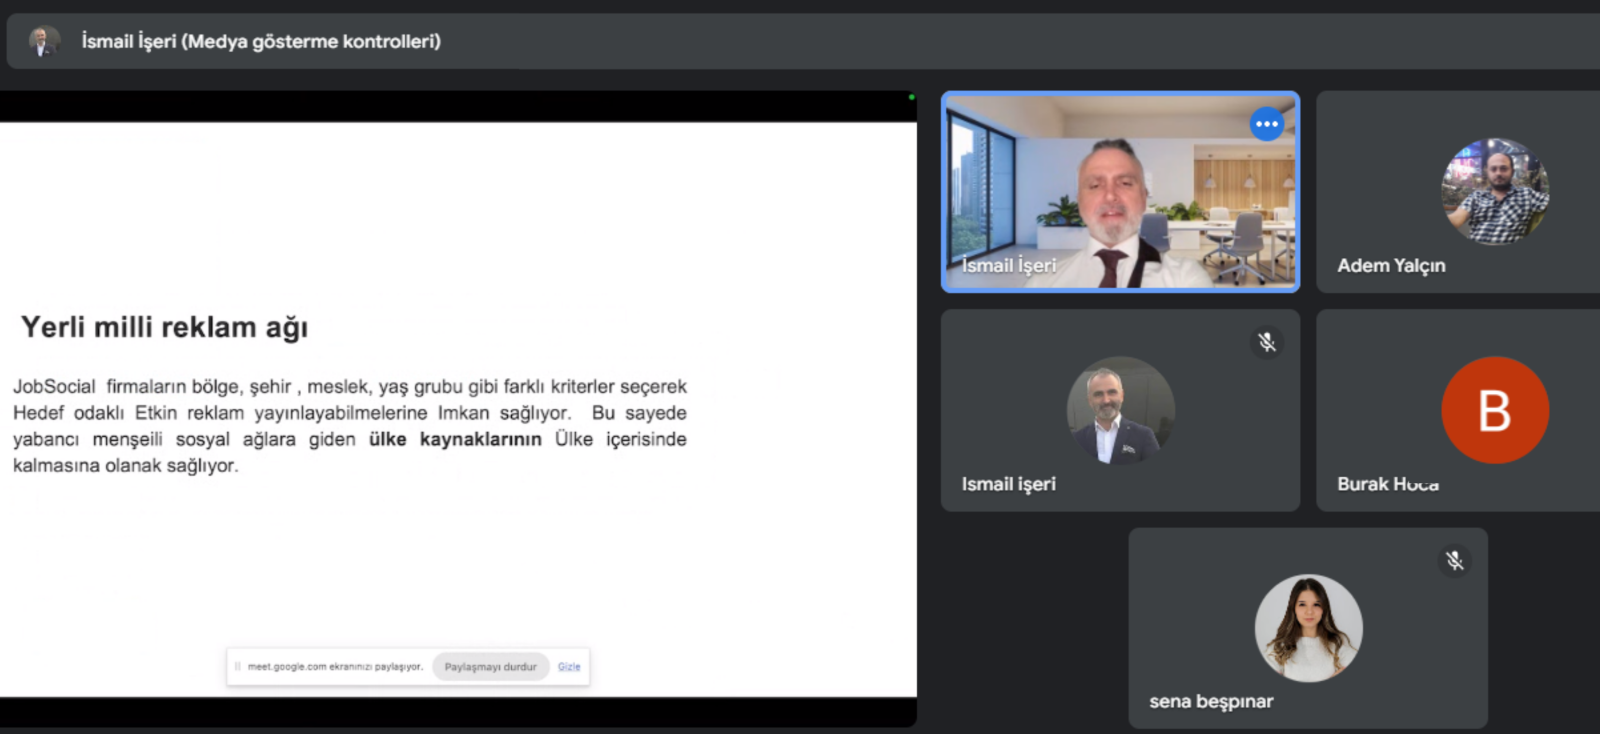The width and height of the screenshot is (1600, 734).
Task: Select the live İsmail İşeri video tile
Action: coord(1120,192)
